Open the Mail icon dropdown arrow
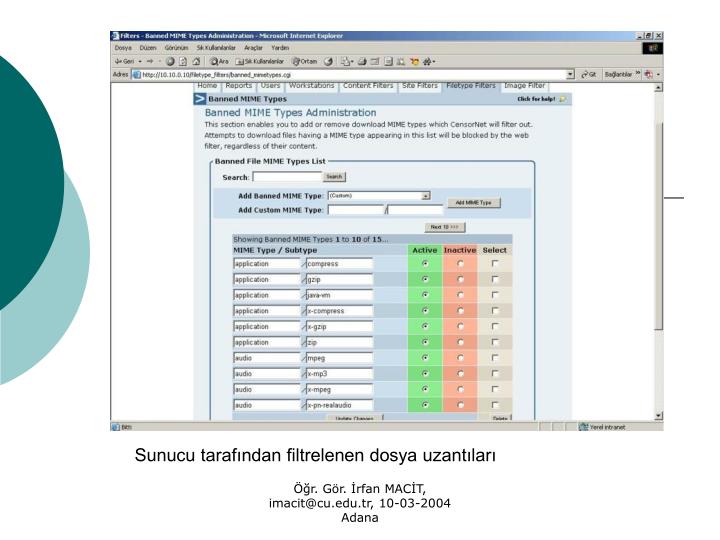Viewport: 720px width, 540px height. [352, 62]
